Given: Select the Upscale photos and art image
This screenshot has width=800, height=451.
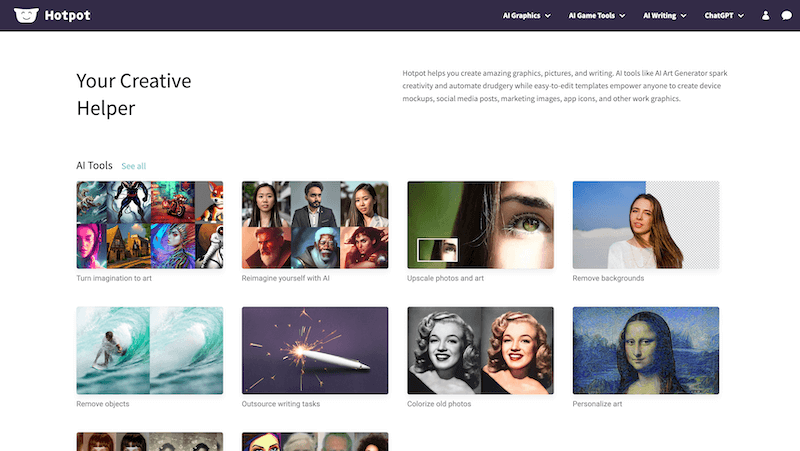Looking at the screenshot, I should click(x=480, y=225).
